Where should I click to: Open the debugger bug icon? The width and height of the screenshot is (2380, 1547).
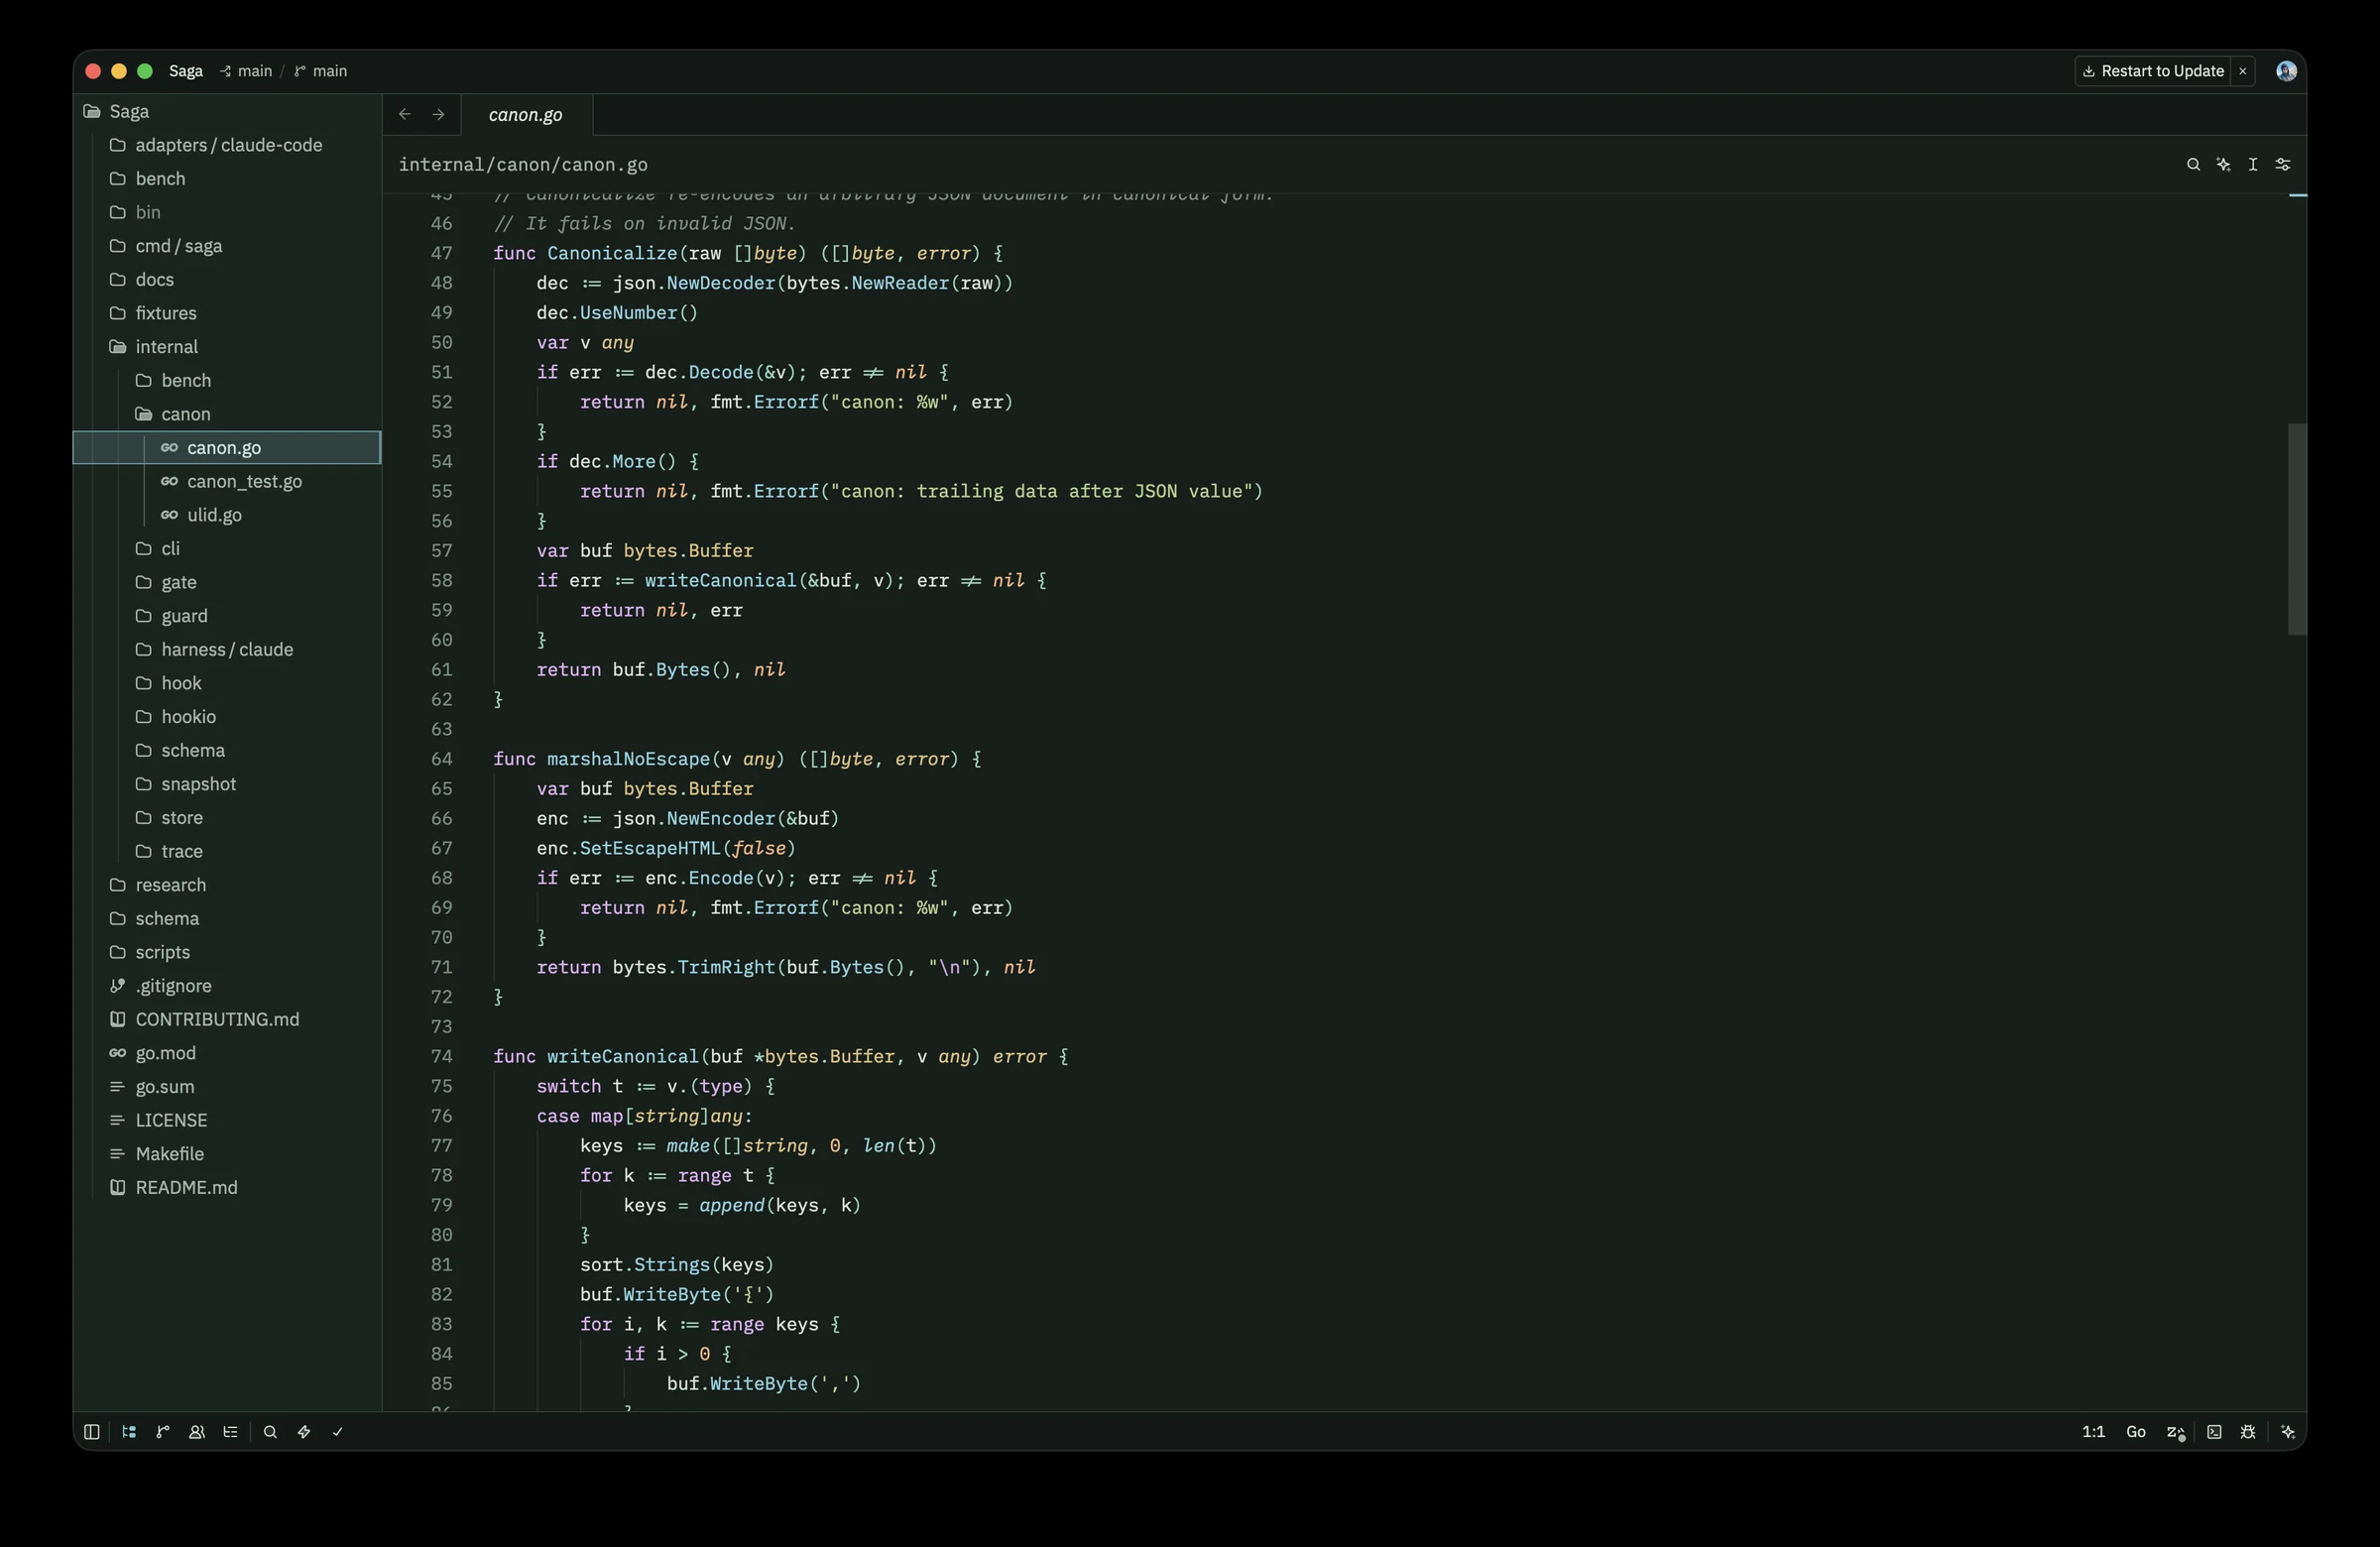tap(2248, 1432)
